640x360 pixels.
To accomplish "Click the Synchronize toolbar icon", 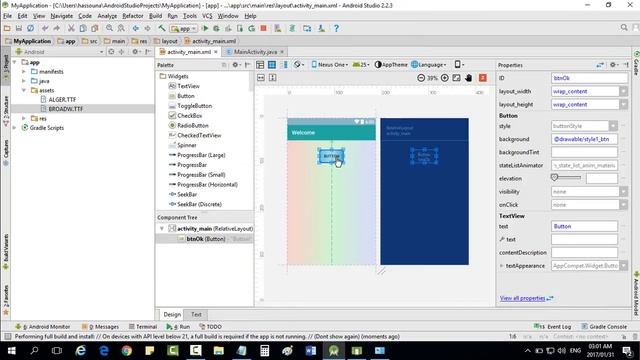I will click(x=31, y=28).
